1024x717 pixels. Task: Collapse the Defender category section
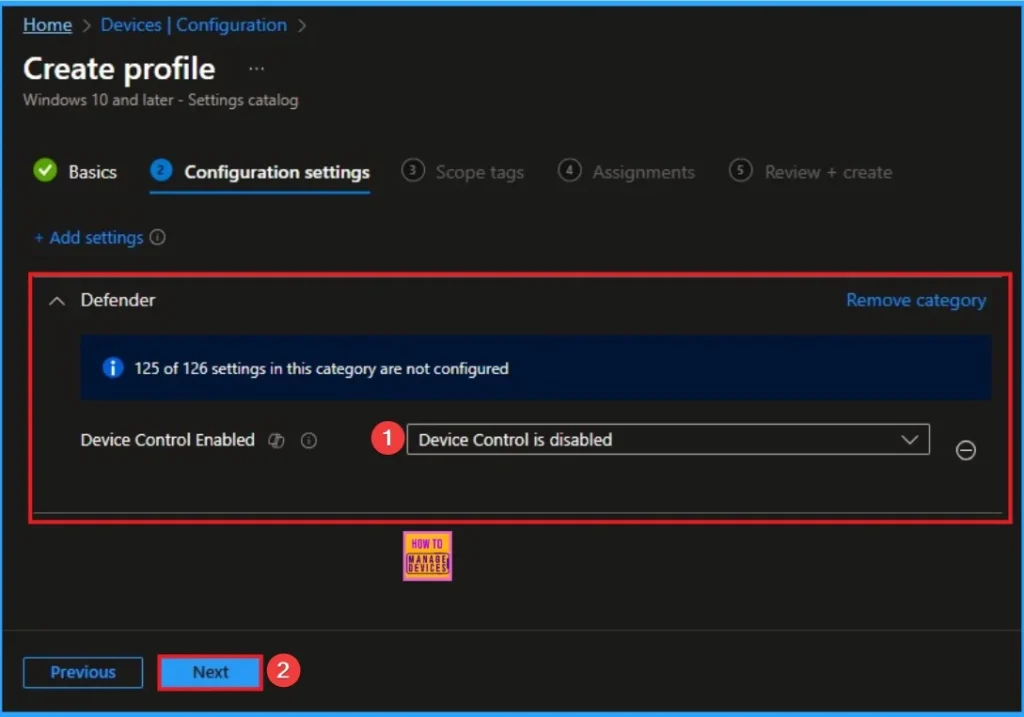[x=57, y=300]
